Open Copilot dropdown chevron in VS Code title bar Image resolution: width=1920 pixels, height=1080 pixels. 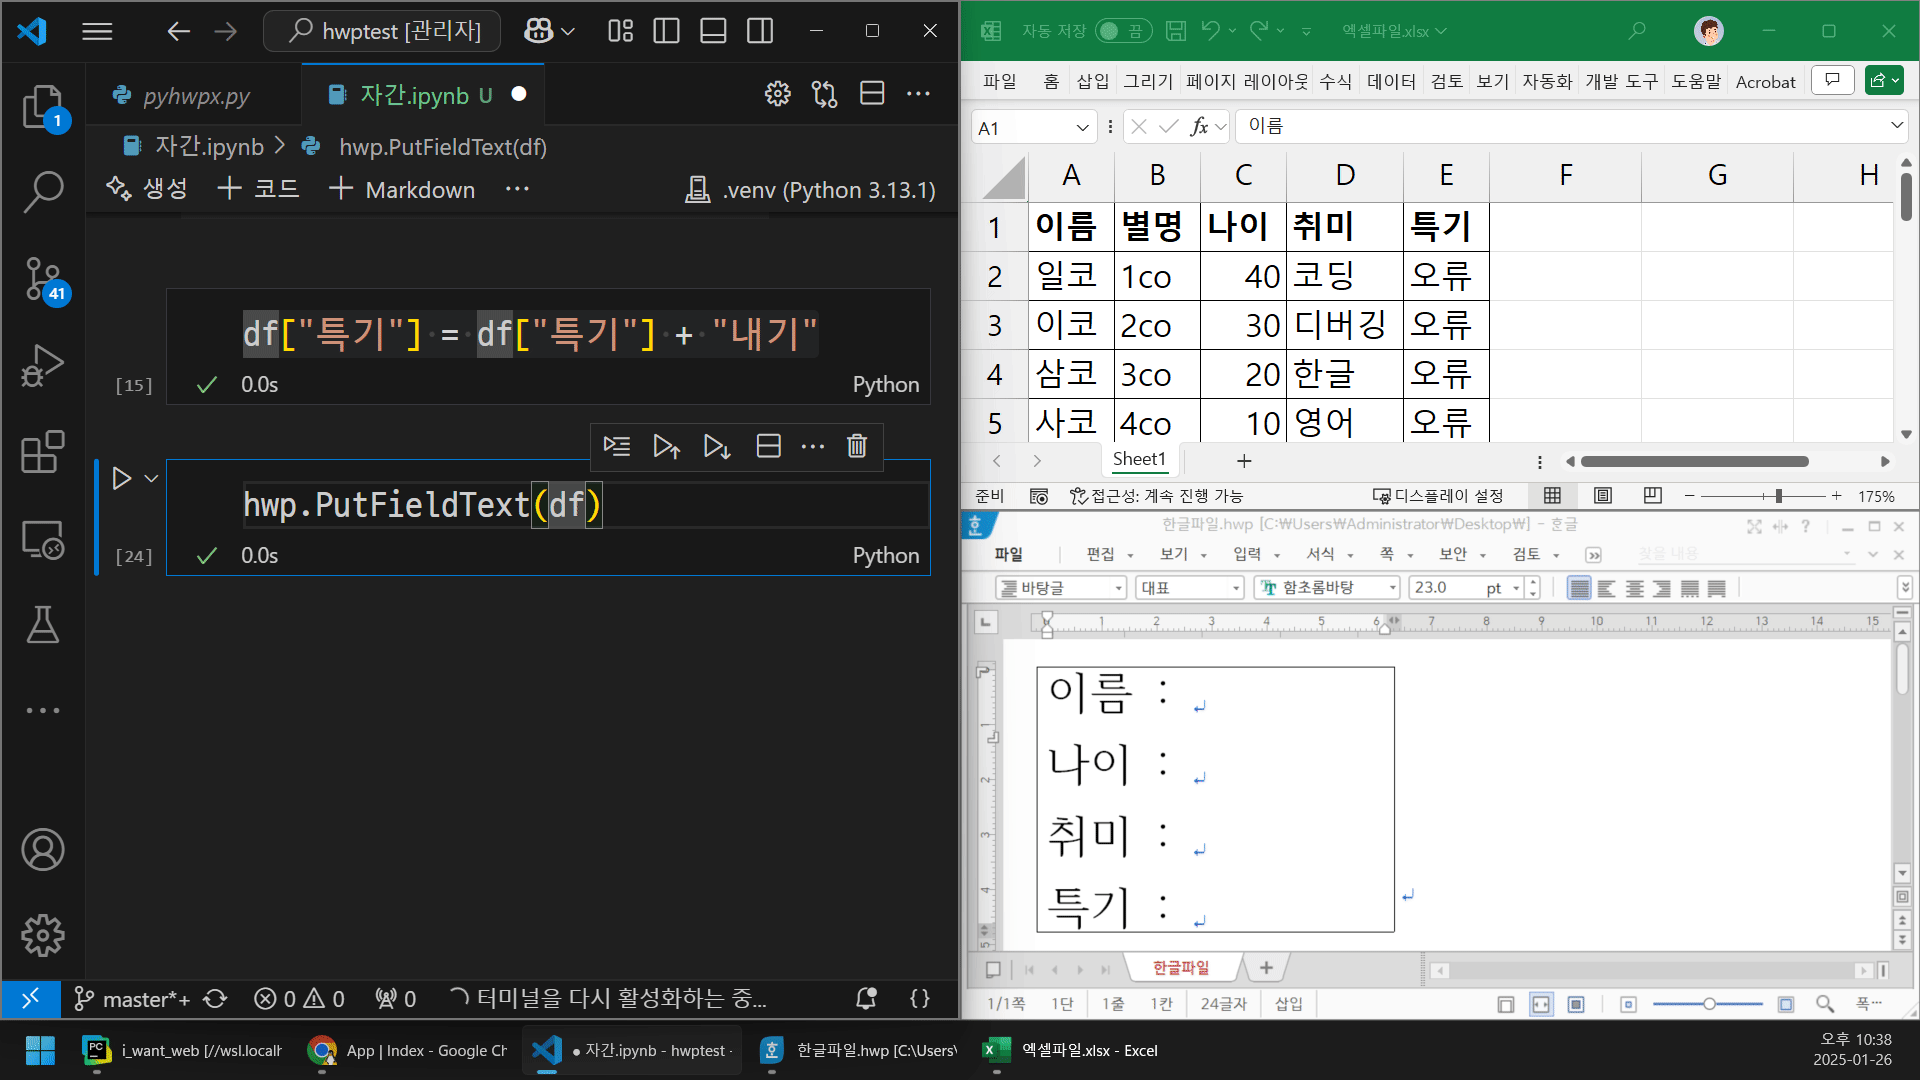(568, 32)
